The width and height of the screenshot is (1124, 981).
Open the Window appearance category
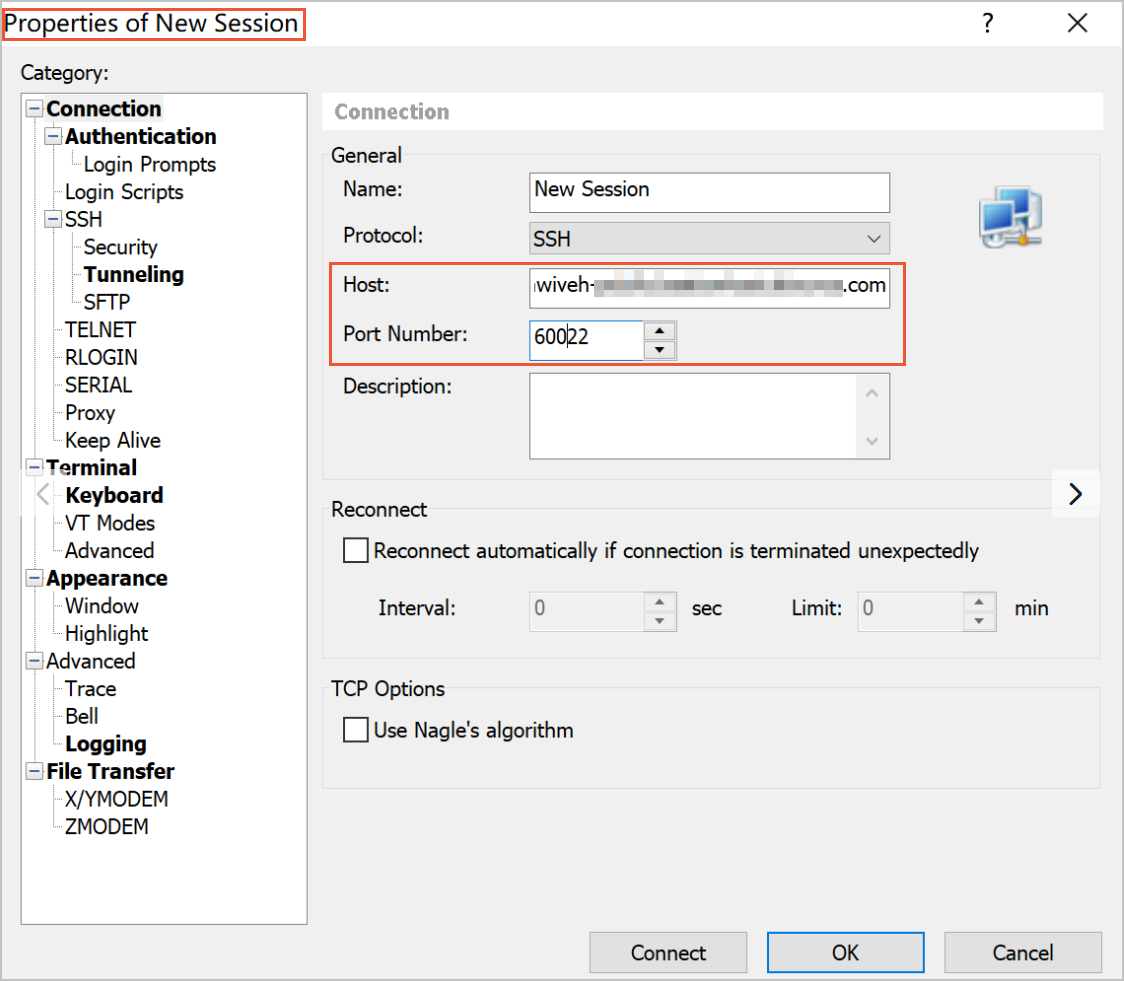(x=102, y=606)
